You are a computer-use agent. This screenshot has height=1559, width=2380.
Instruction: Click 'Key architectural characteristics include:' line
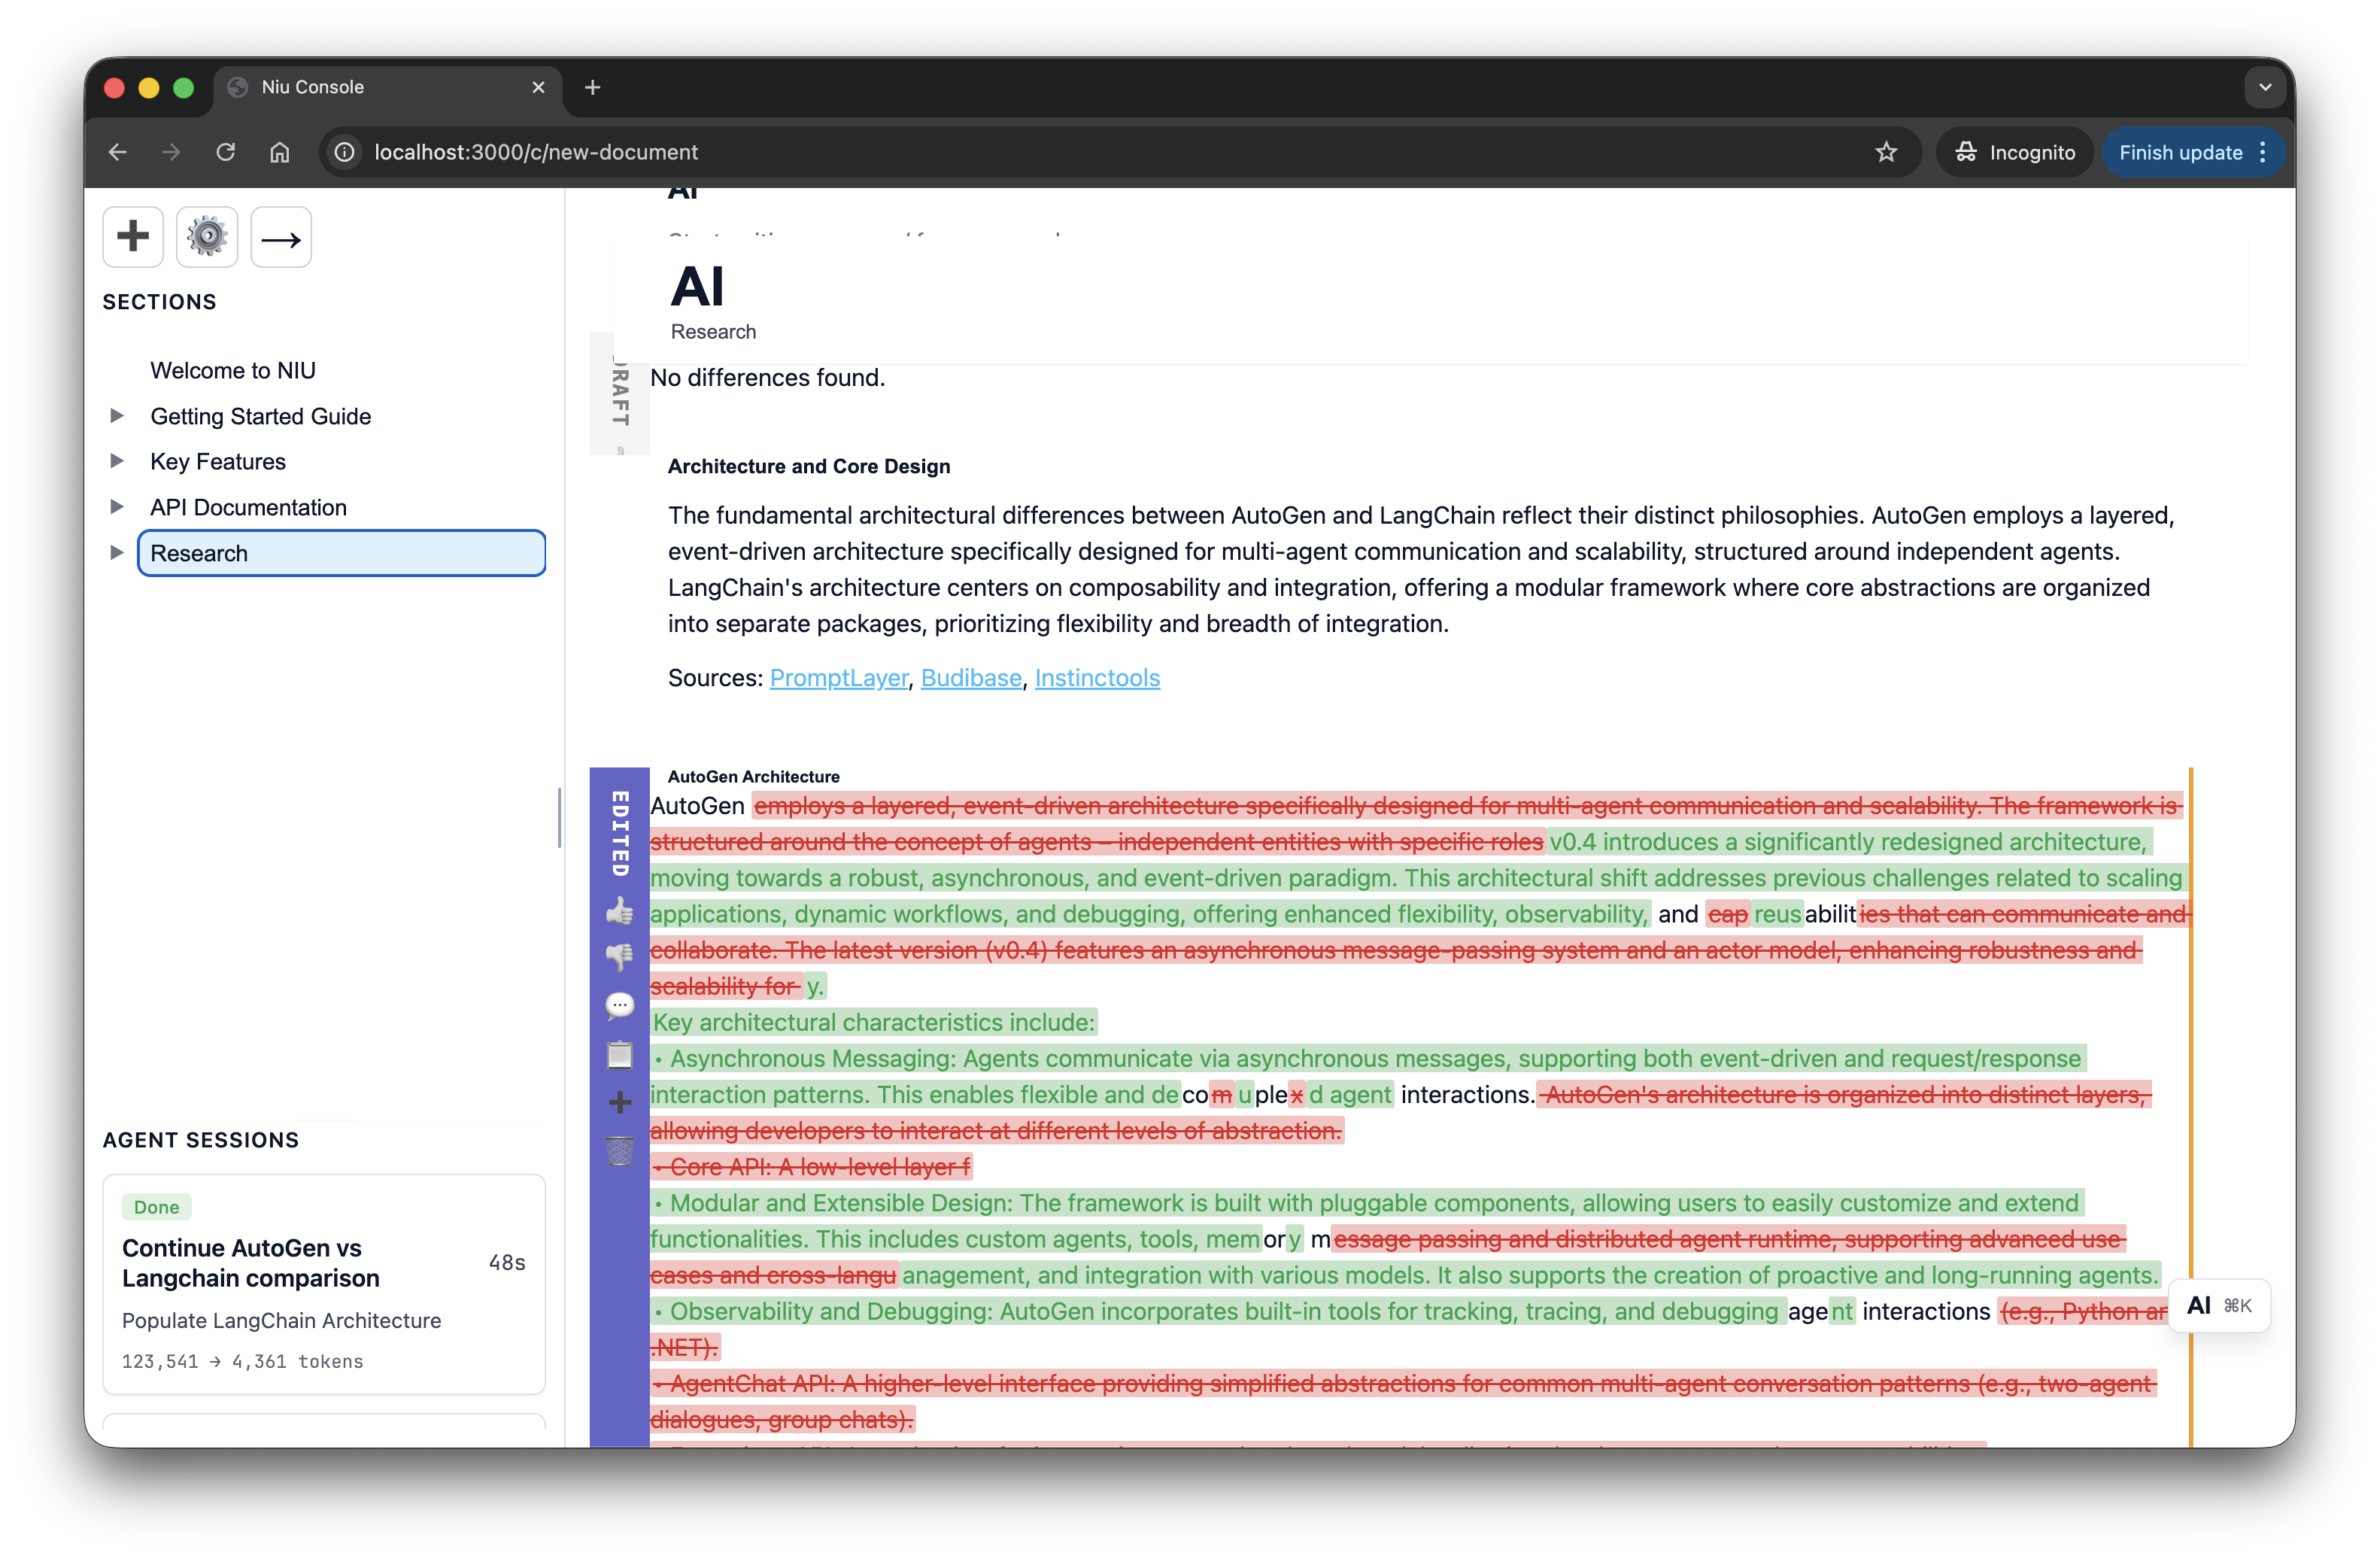click(874, 1022)
